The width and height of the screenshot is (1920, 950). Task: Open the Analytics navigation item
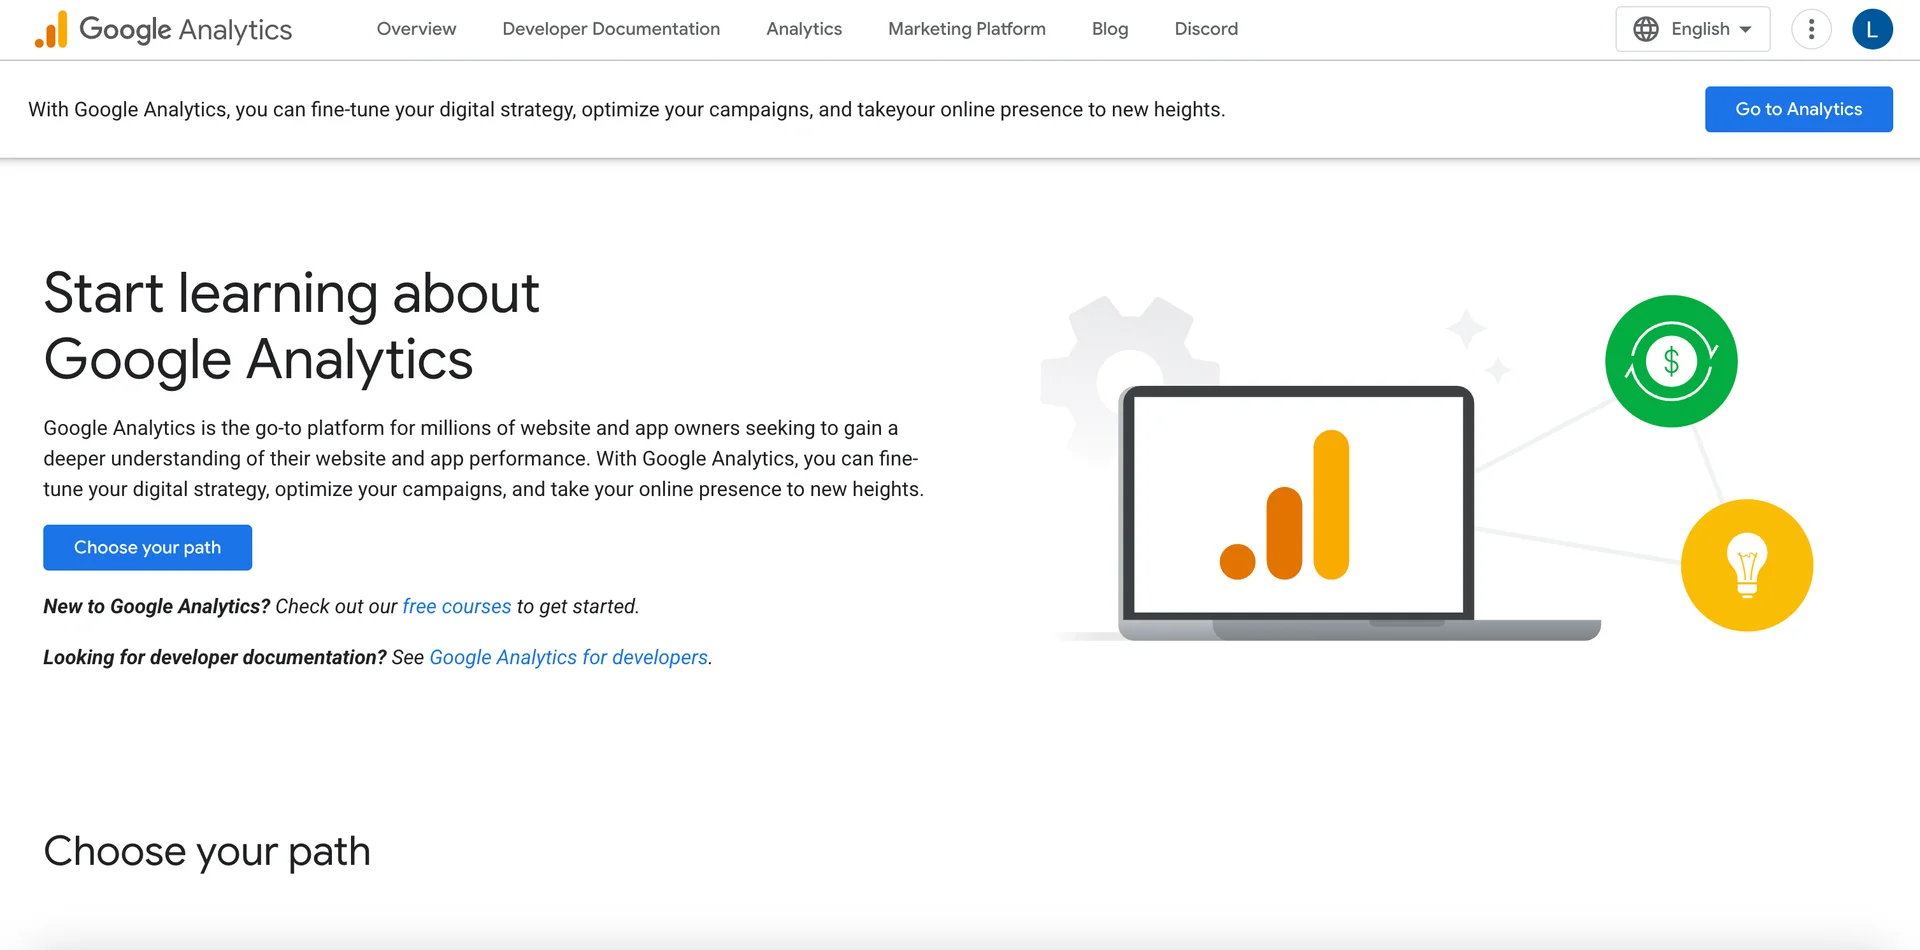(x=804, y=29)
